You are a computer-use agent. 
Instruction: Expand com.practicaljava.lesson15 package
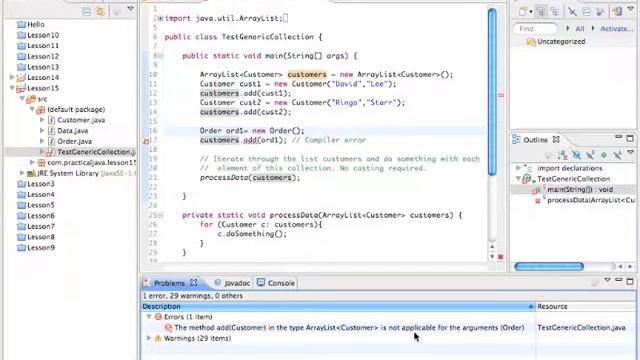click(x=32, y=162)
